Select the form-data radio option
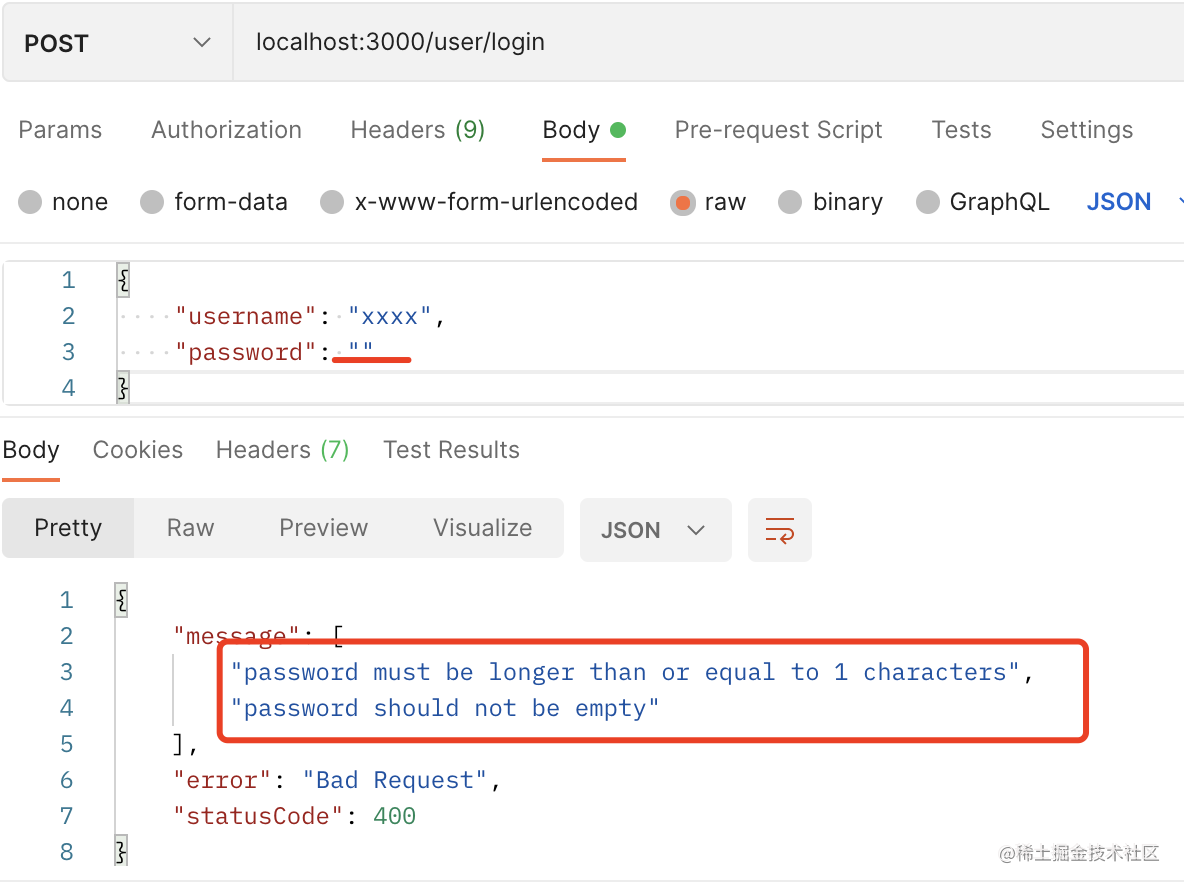The width and height of the screenshot is (1184, 888). [152, 202]
